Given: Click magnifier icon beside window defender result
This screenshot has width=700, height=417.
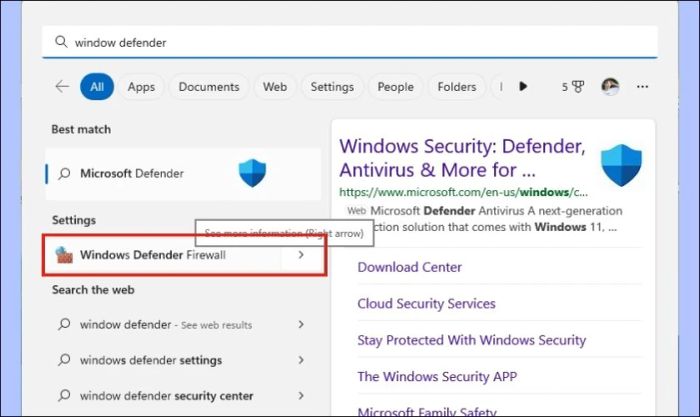Looking at the screenshot, I should click(64, 324).
